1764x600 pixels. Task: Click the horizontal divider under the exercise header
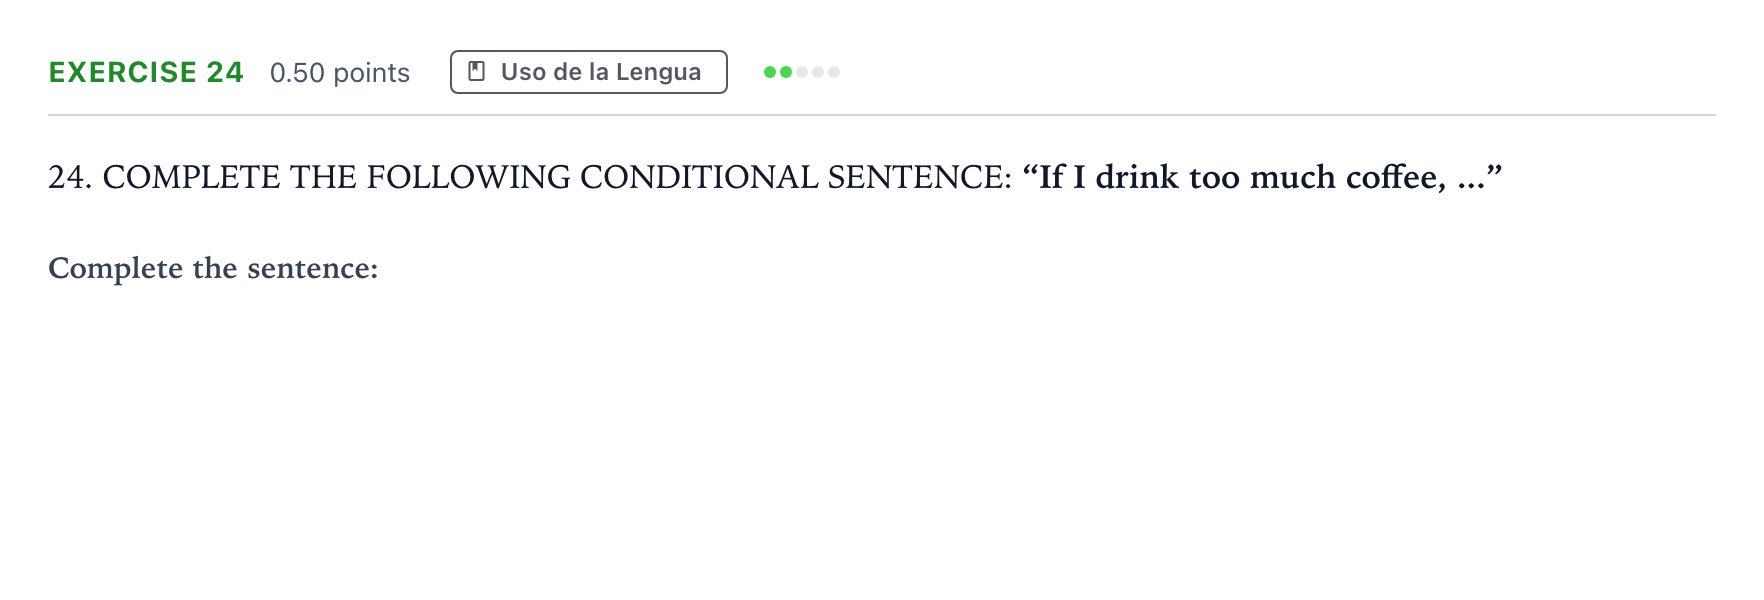882,115
